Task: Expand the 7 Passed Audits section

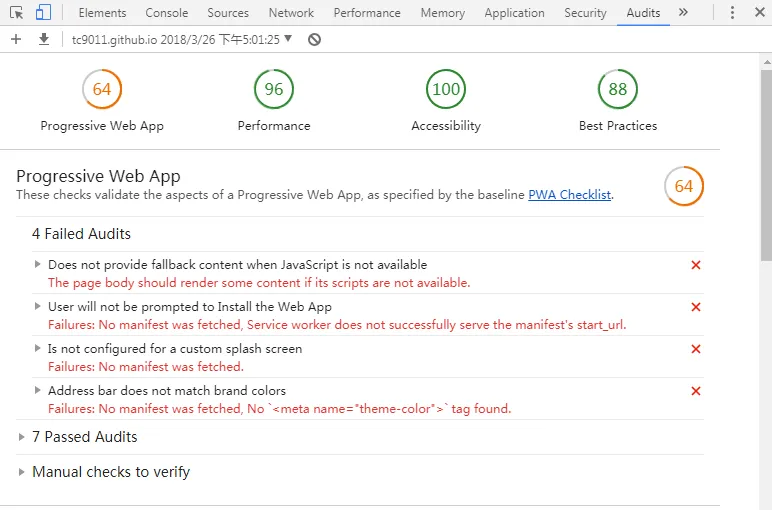Action: tap(84, 437)
